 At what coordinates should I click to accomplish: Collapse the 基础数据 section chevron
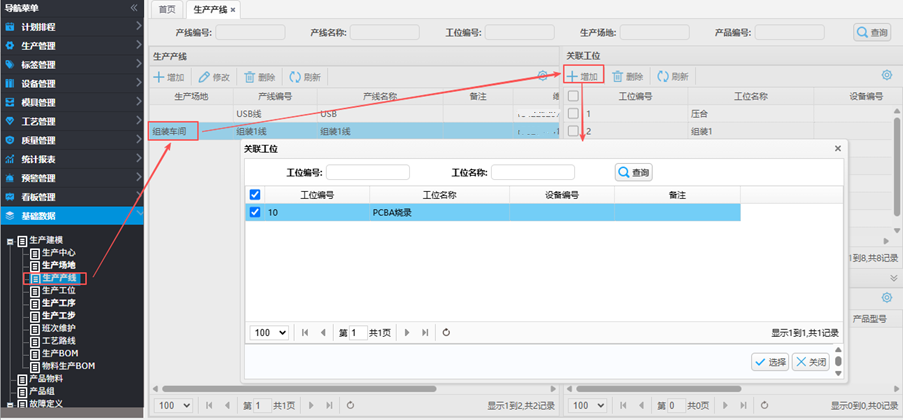pos(138,215)
